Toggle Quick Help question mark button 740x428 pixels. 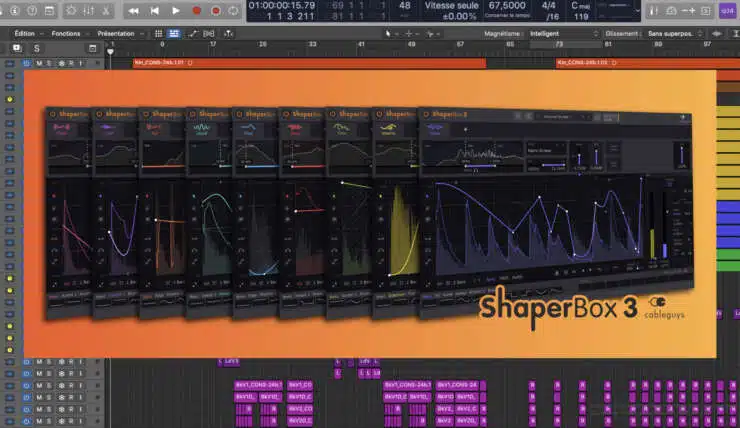pos(31,10)
